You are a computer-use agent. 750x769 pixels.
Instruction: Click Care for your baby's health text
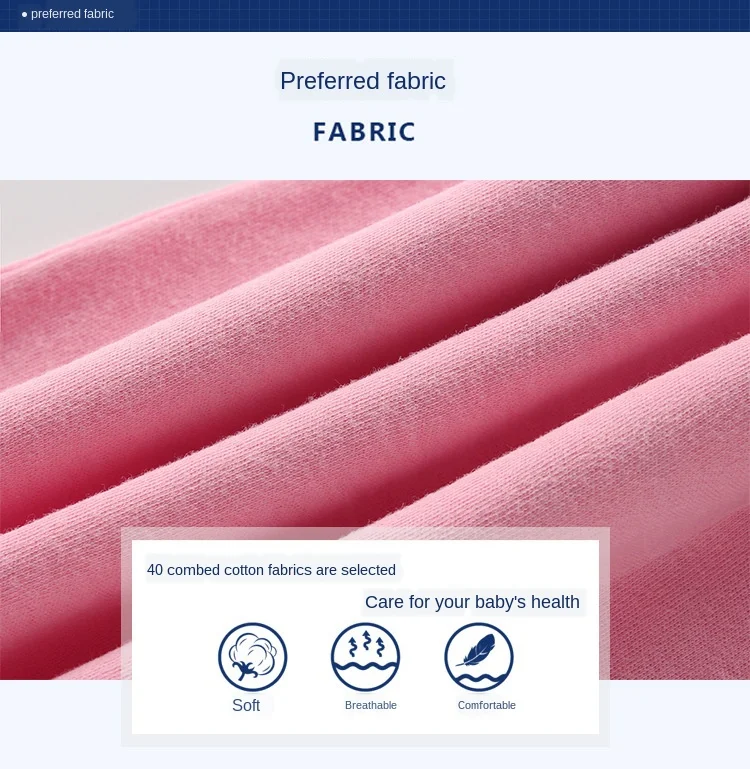472,602
